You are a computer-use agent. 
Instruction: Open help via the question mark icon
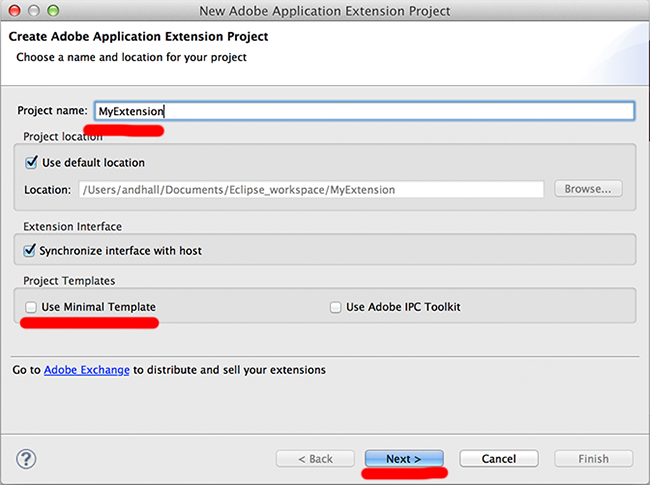tap(26, 459)
